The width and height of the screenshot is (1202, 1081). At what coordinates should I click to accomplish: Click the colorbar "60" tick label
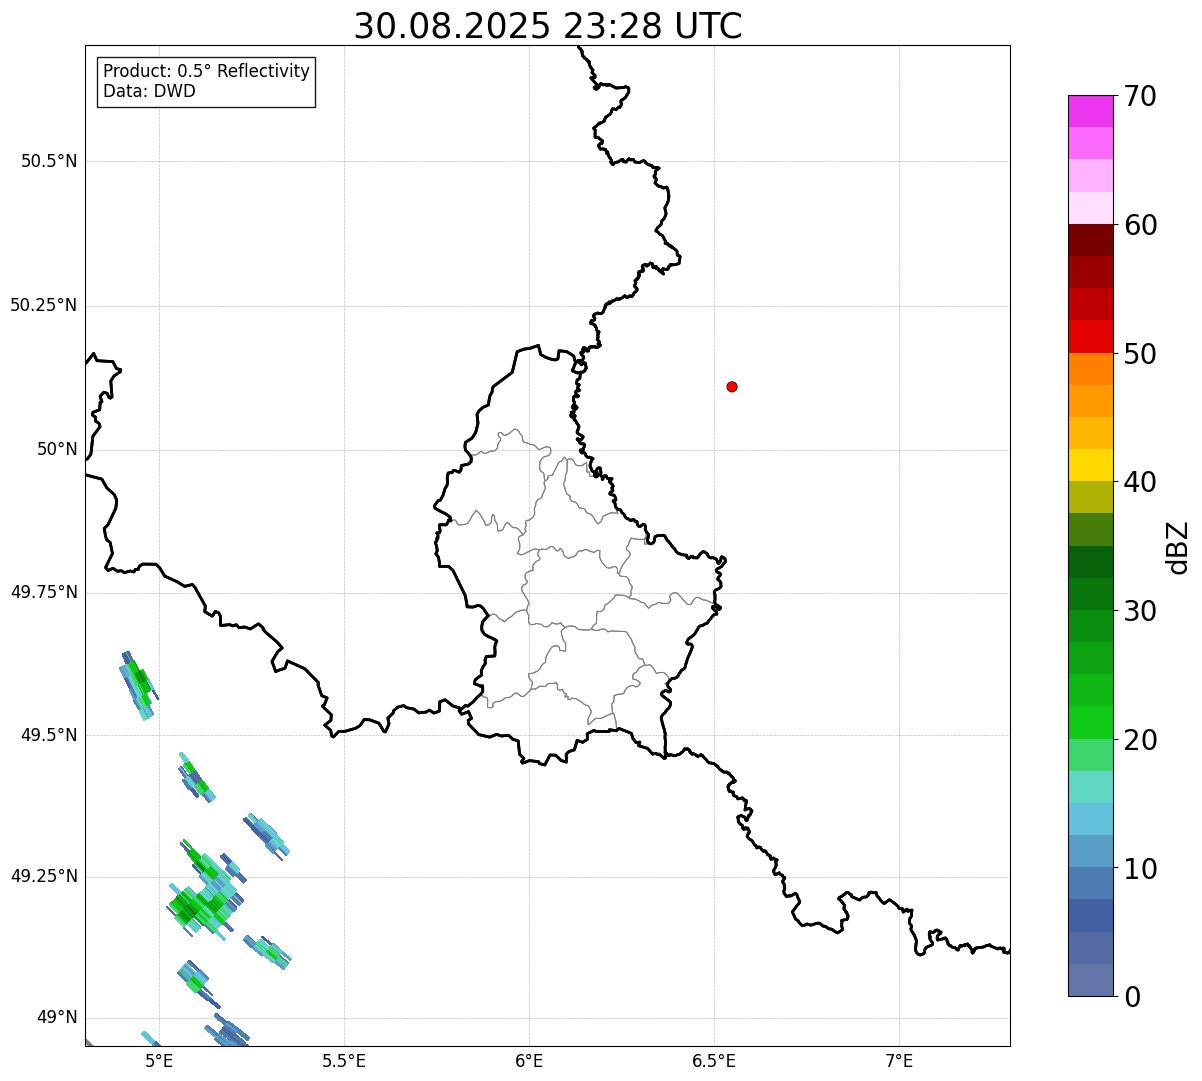[x=1141, y=225]
